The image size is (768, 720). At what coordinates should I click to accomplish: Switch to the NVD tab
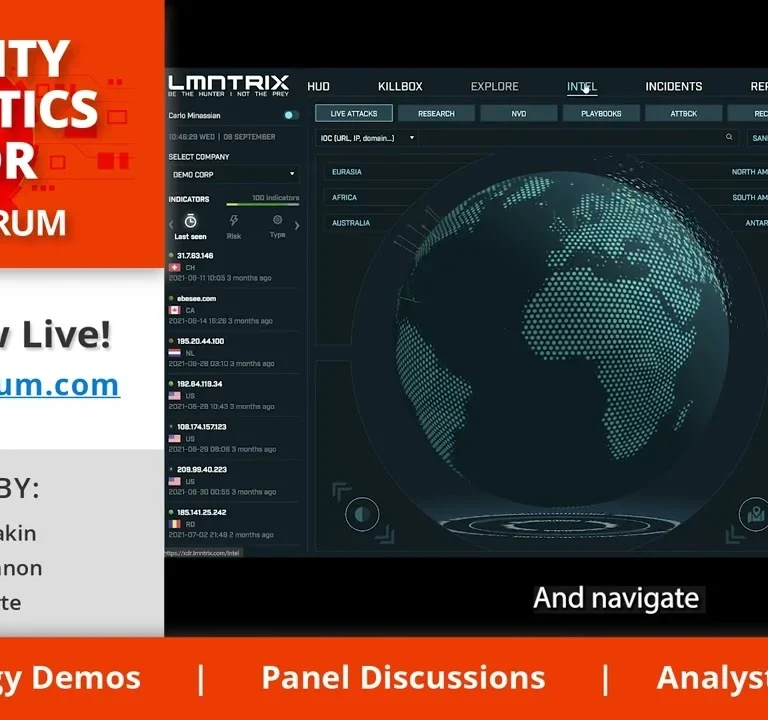coord(518,113)
